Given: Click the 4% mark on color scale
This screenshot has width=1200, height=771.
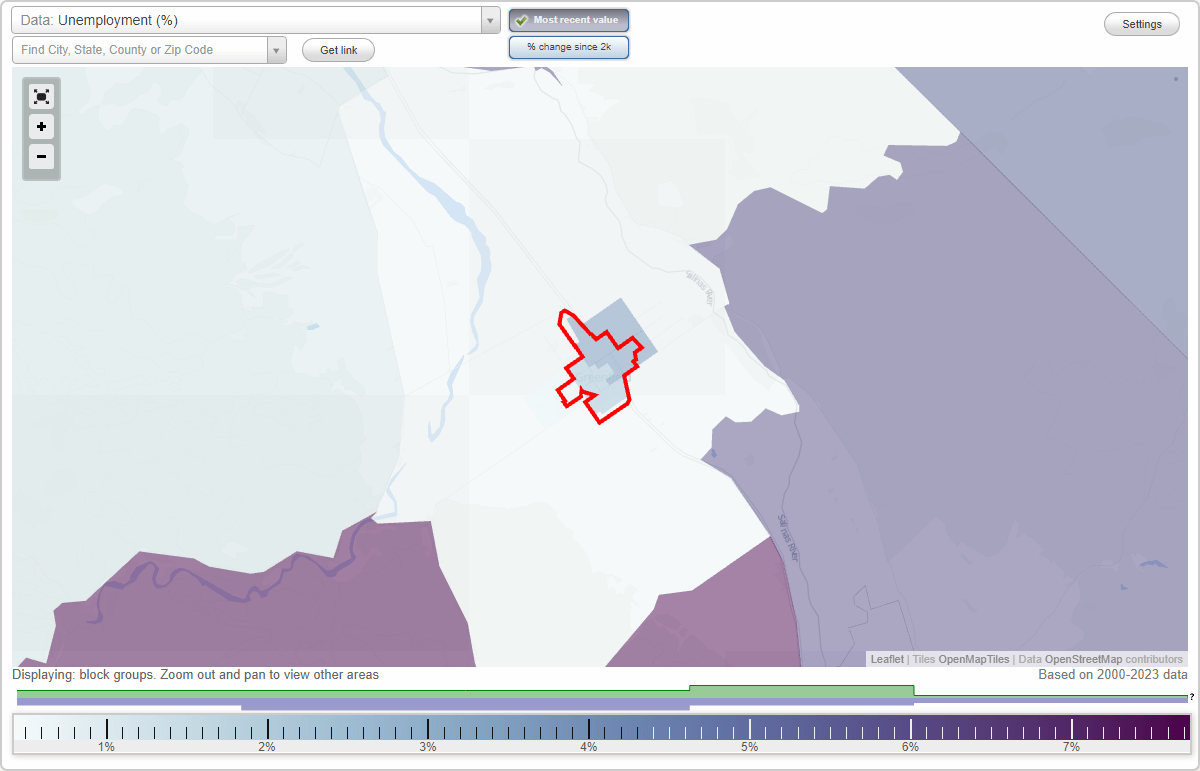Looking at the screenshot, I should (589, 730).
